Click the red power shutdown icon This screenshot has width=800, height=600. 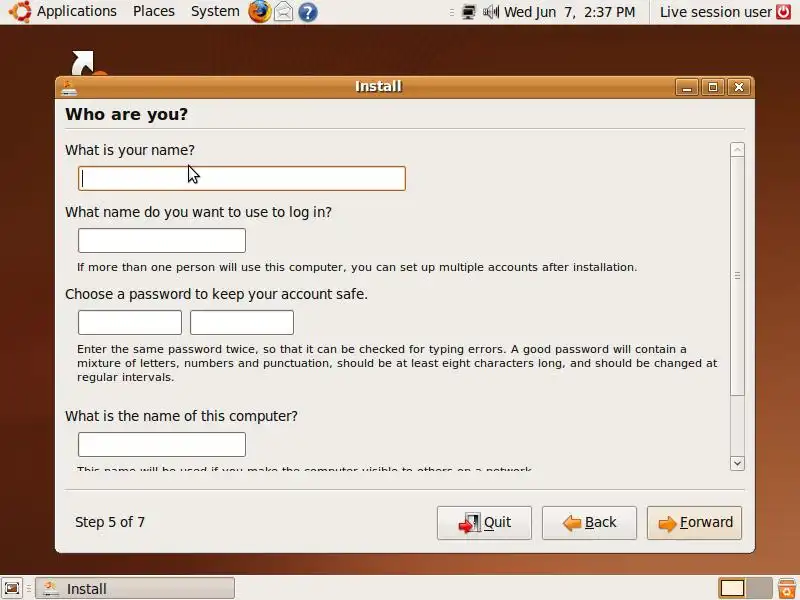[x=784, y=11]
